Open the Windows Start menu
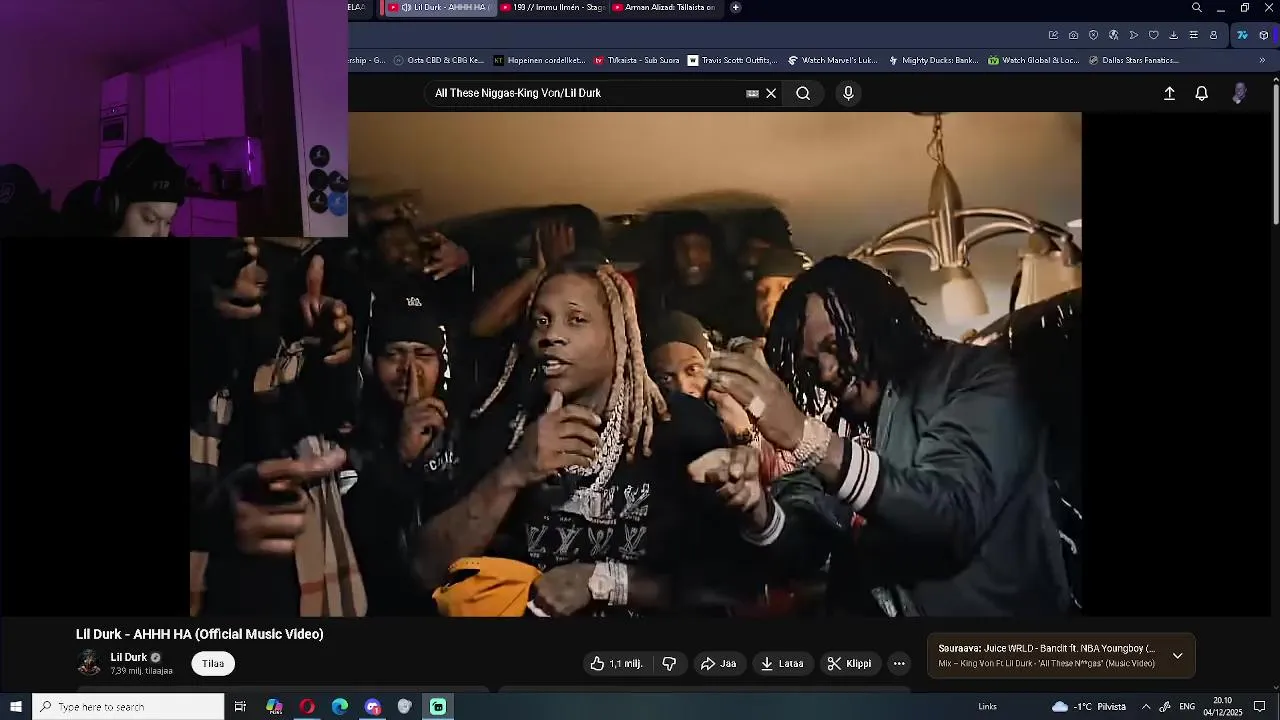The width and height of the screenshot is (1280, 720). tap(16, 707)
